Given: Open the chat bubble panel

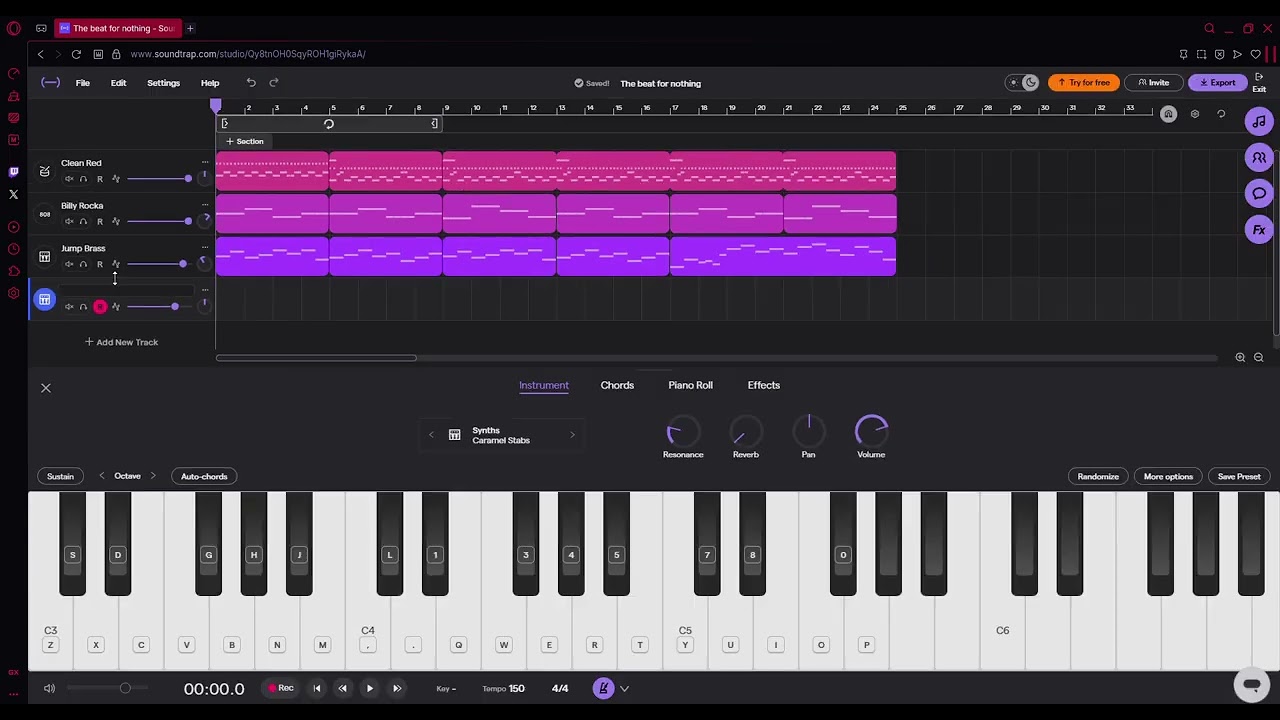Looking at the screenshot, I should coord(1259,194).
